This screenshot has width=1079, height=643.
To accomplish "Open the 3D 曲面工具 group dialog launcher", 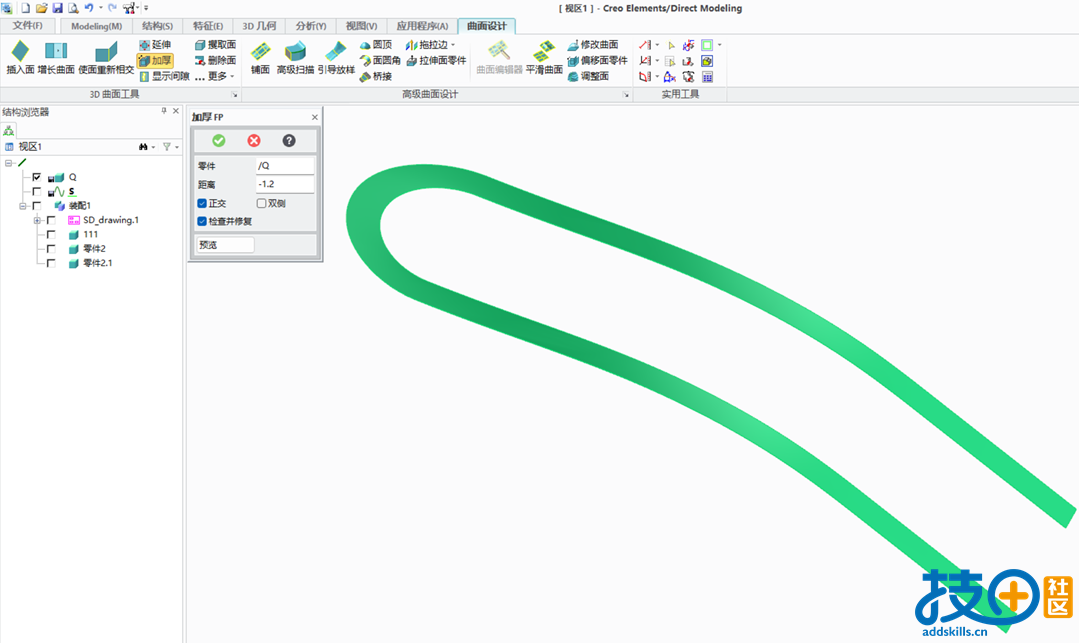I will point(234,94).
